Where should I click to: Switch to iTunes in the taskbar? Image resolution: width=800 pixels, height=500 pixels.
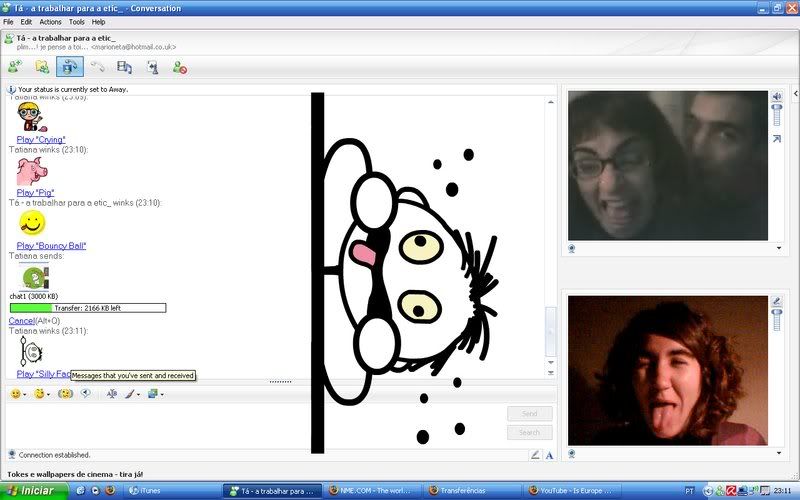pyautogui.click(x=171, y=491)
